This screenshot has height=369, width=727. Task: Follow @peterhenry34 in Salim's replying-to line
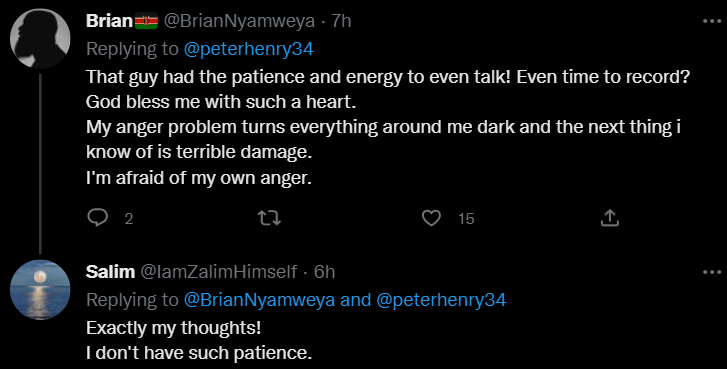point(441,300)
